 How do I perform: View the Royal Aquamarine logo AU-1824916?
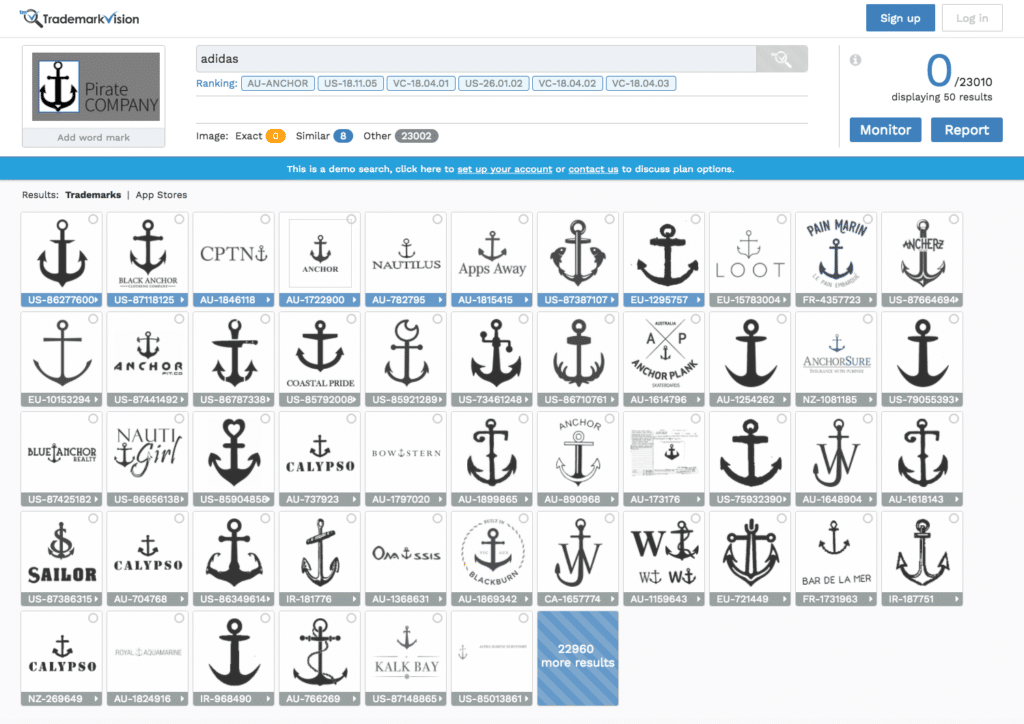(148, 653)
